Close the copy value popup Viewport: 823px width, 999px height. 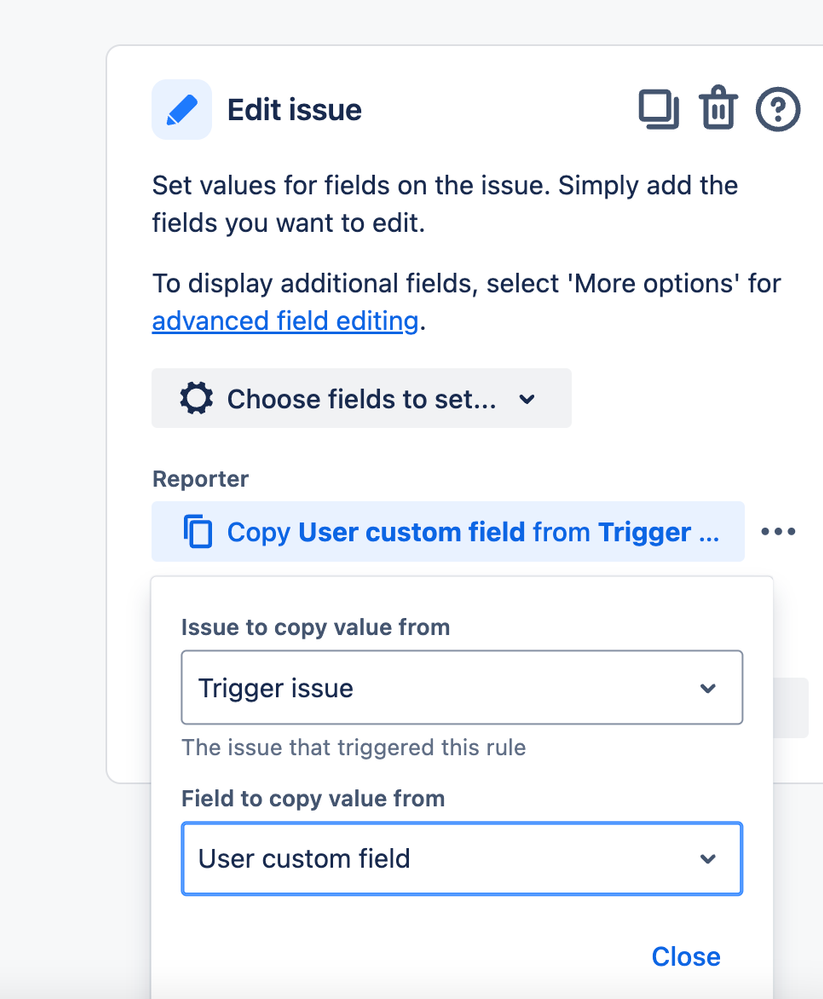[x=686, y=956]
